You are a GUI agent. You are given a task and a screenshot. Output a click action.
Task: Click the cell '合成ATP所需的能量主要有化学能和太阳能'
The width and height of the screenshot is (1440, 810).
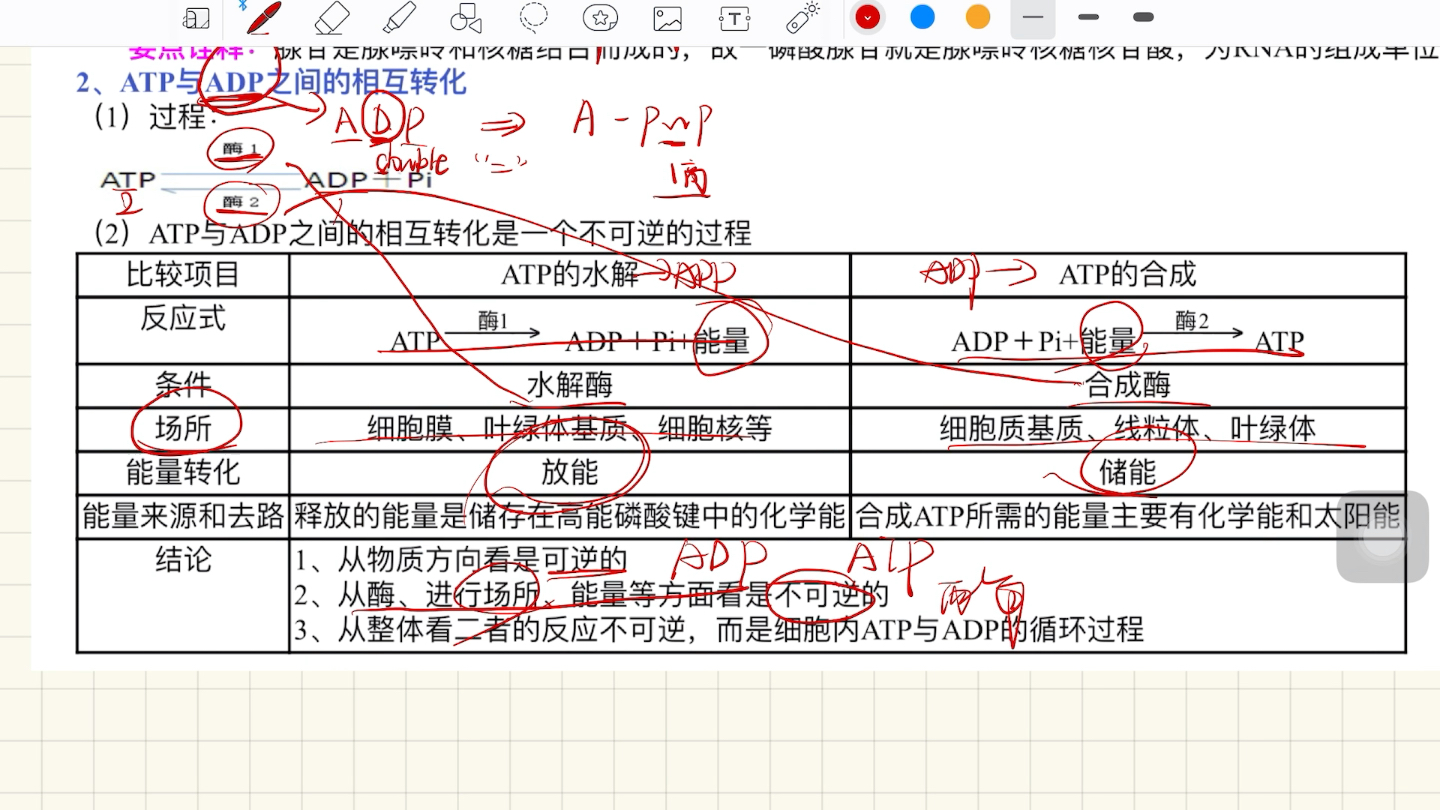[1128, 516]
